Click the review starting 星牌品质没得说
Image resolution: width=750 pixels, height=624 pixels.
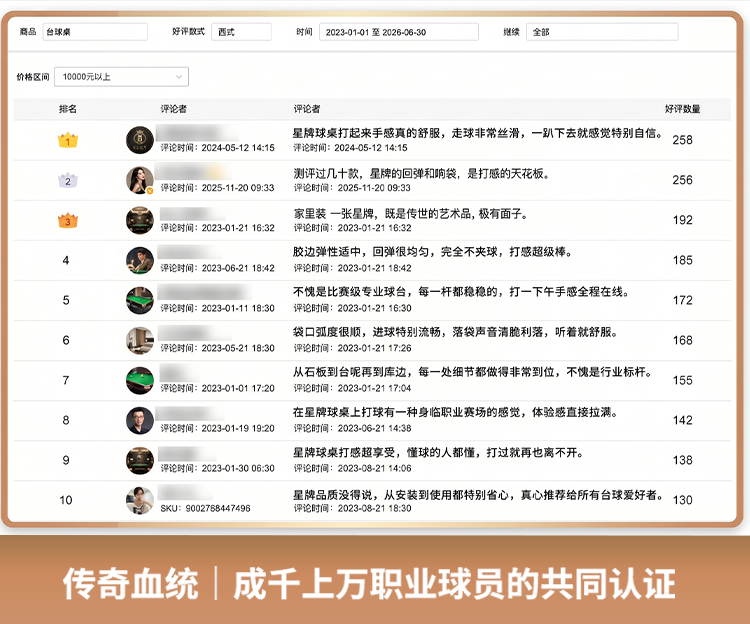478,495
